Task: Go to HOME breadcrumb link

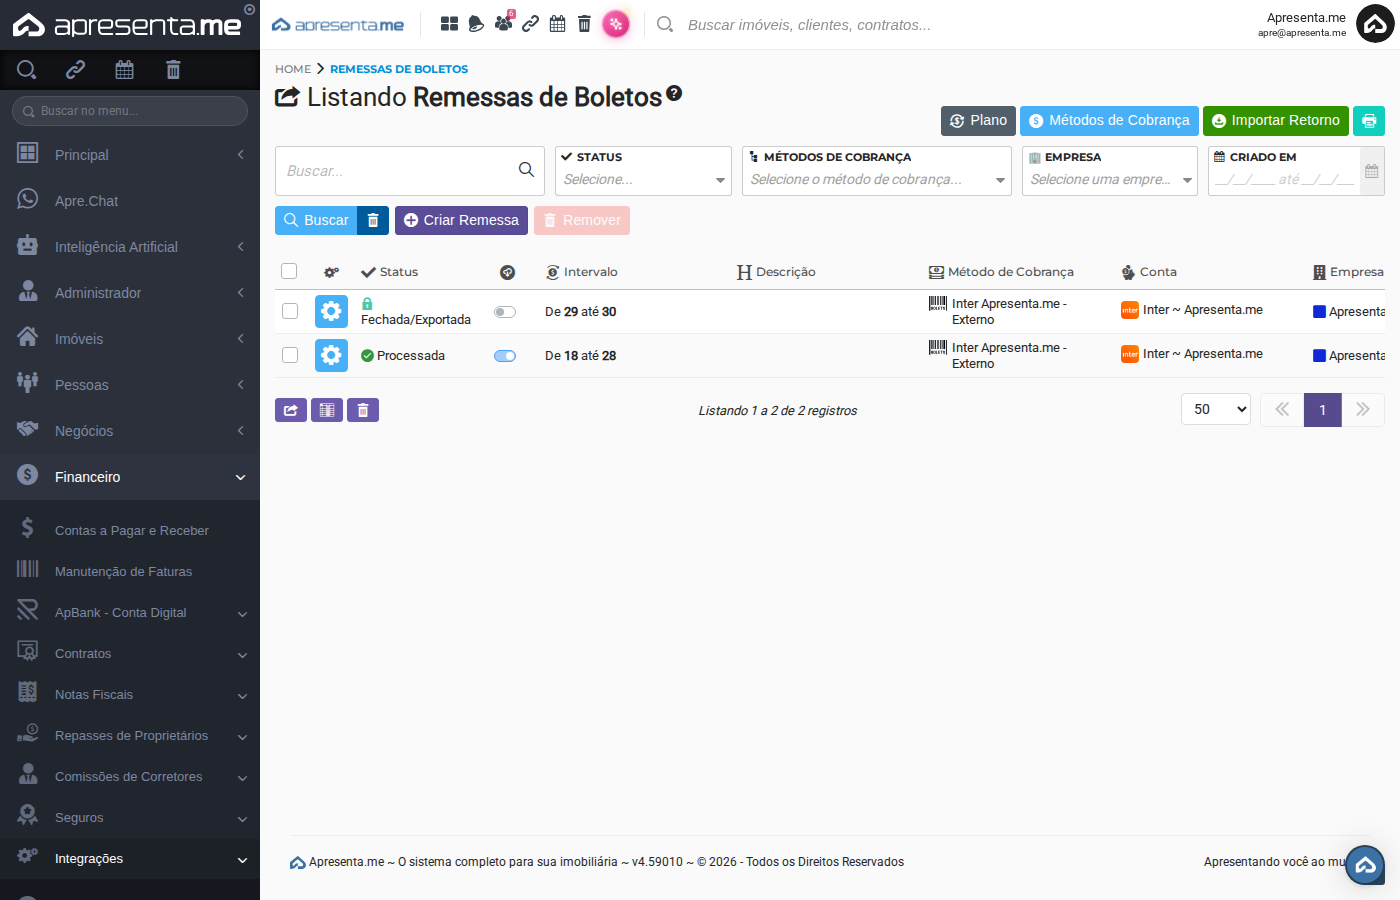Action: click(x=293, y=69)
